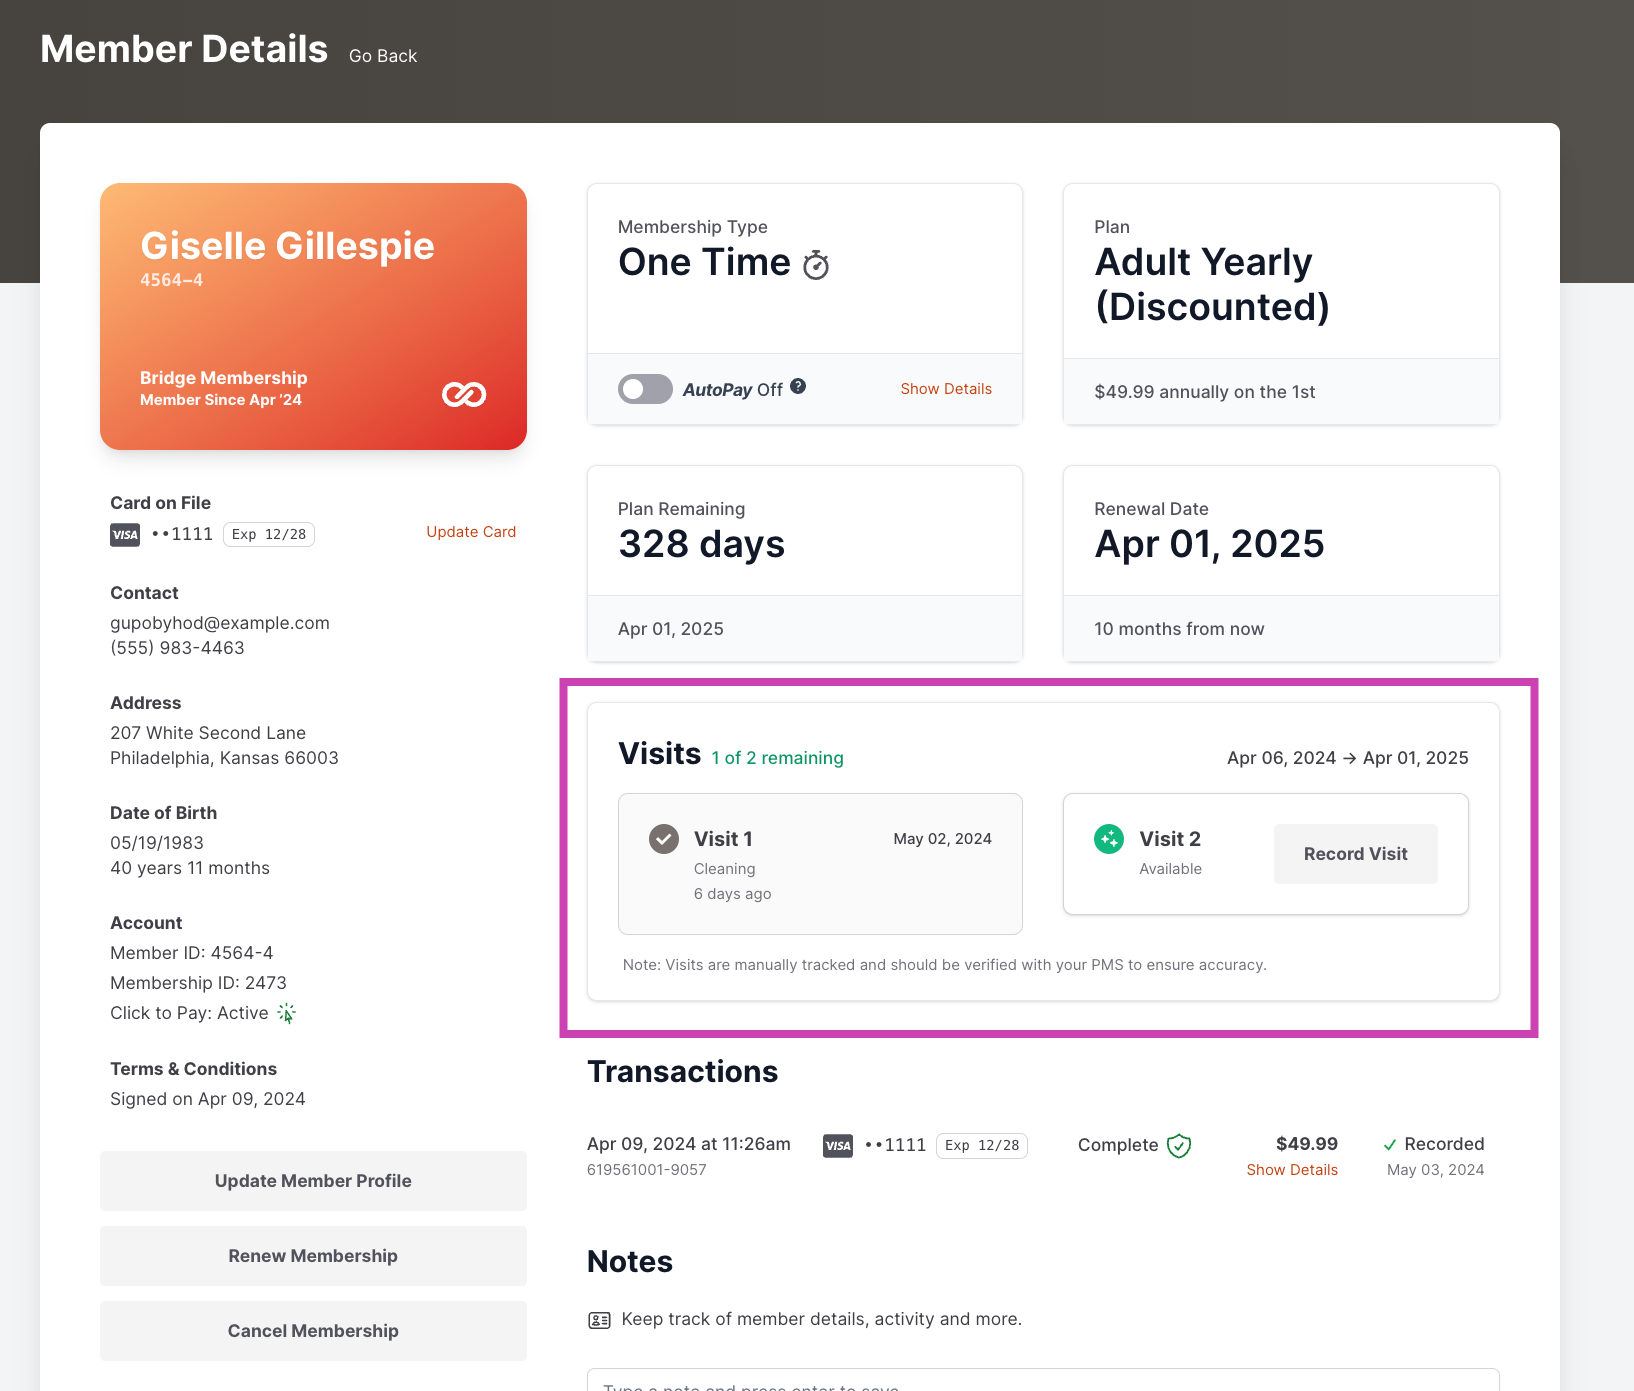The width and height of the screenshot is (1634, 1391).
Task: Click the 05/19/1983 date of birth
Action: (x=157, y=843)
